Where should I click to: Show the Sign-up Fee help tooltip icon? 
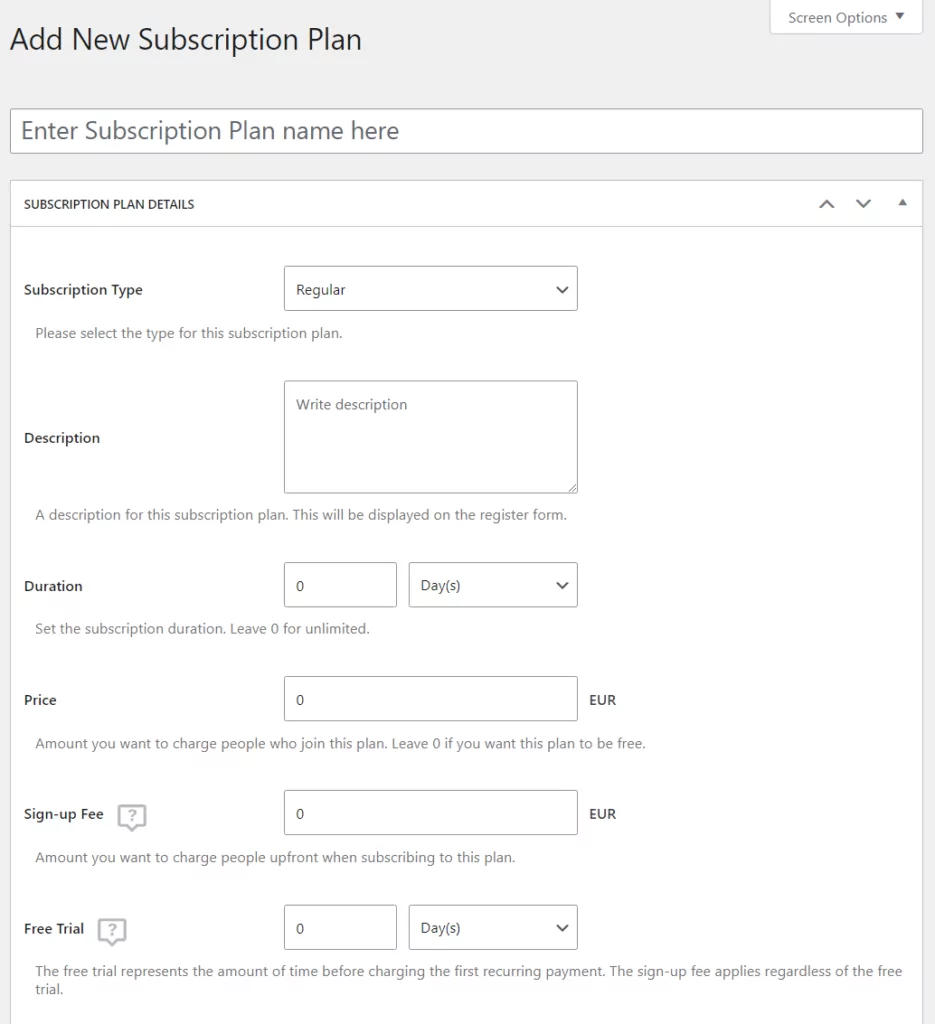pyautogui.click(x=132, y=816)
